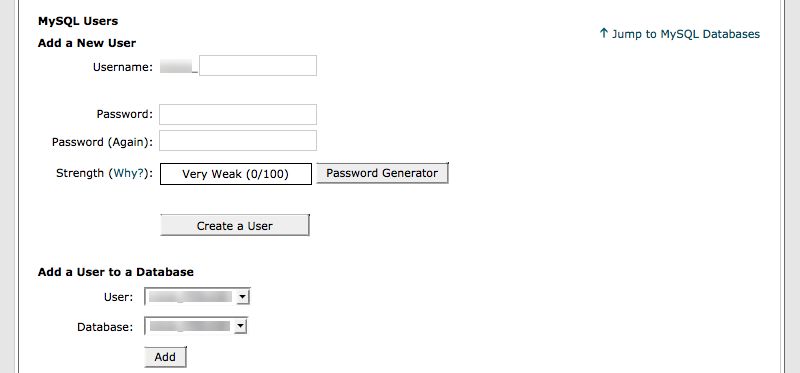Image resolution: width=800 pixels, height=373 pixels.
Task: Click the Username: field label
Action: pyautogui.click(x=123, y=67)
